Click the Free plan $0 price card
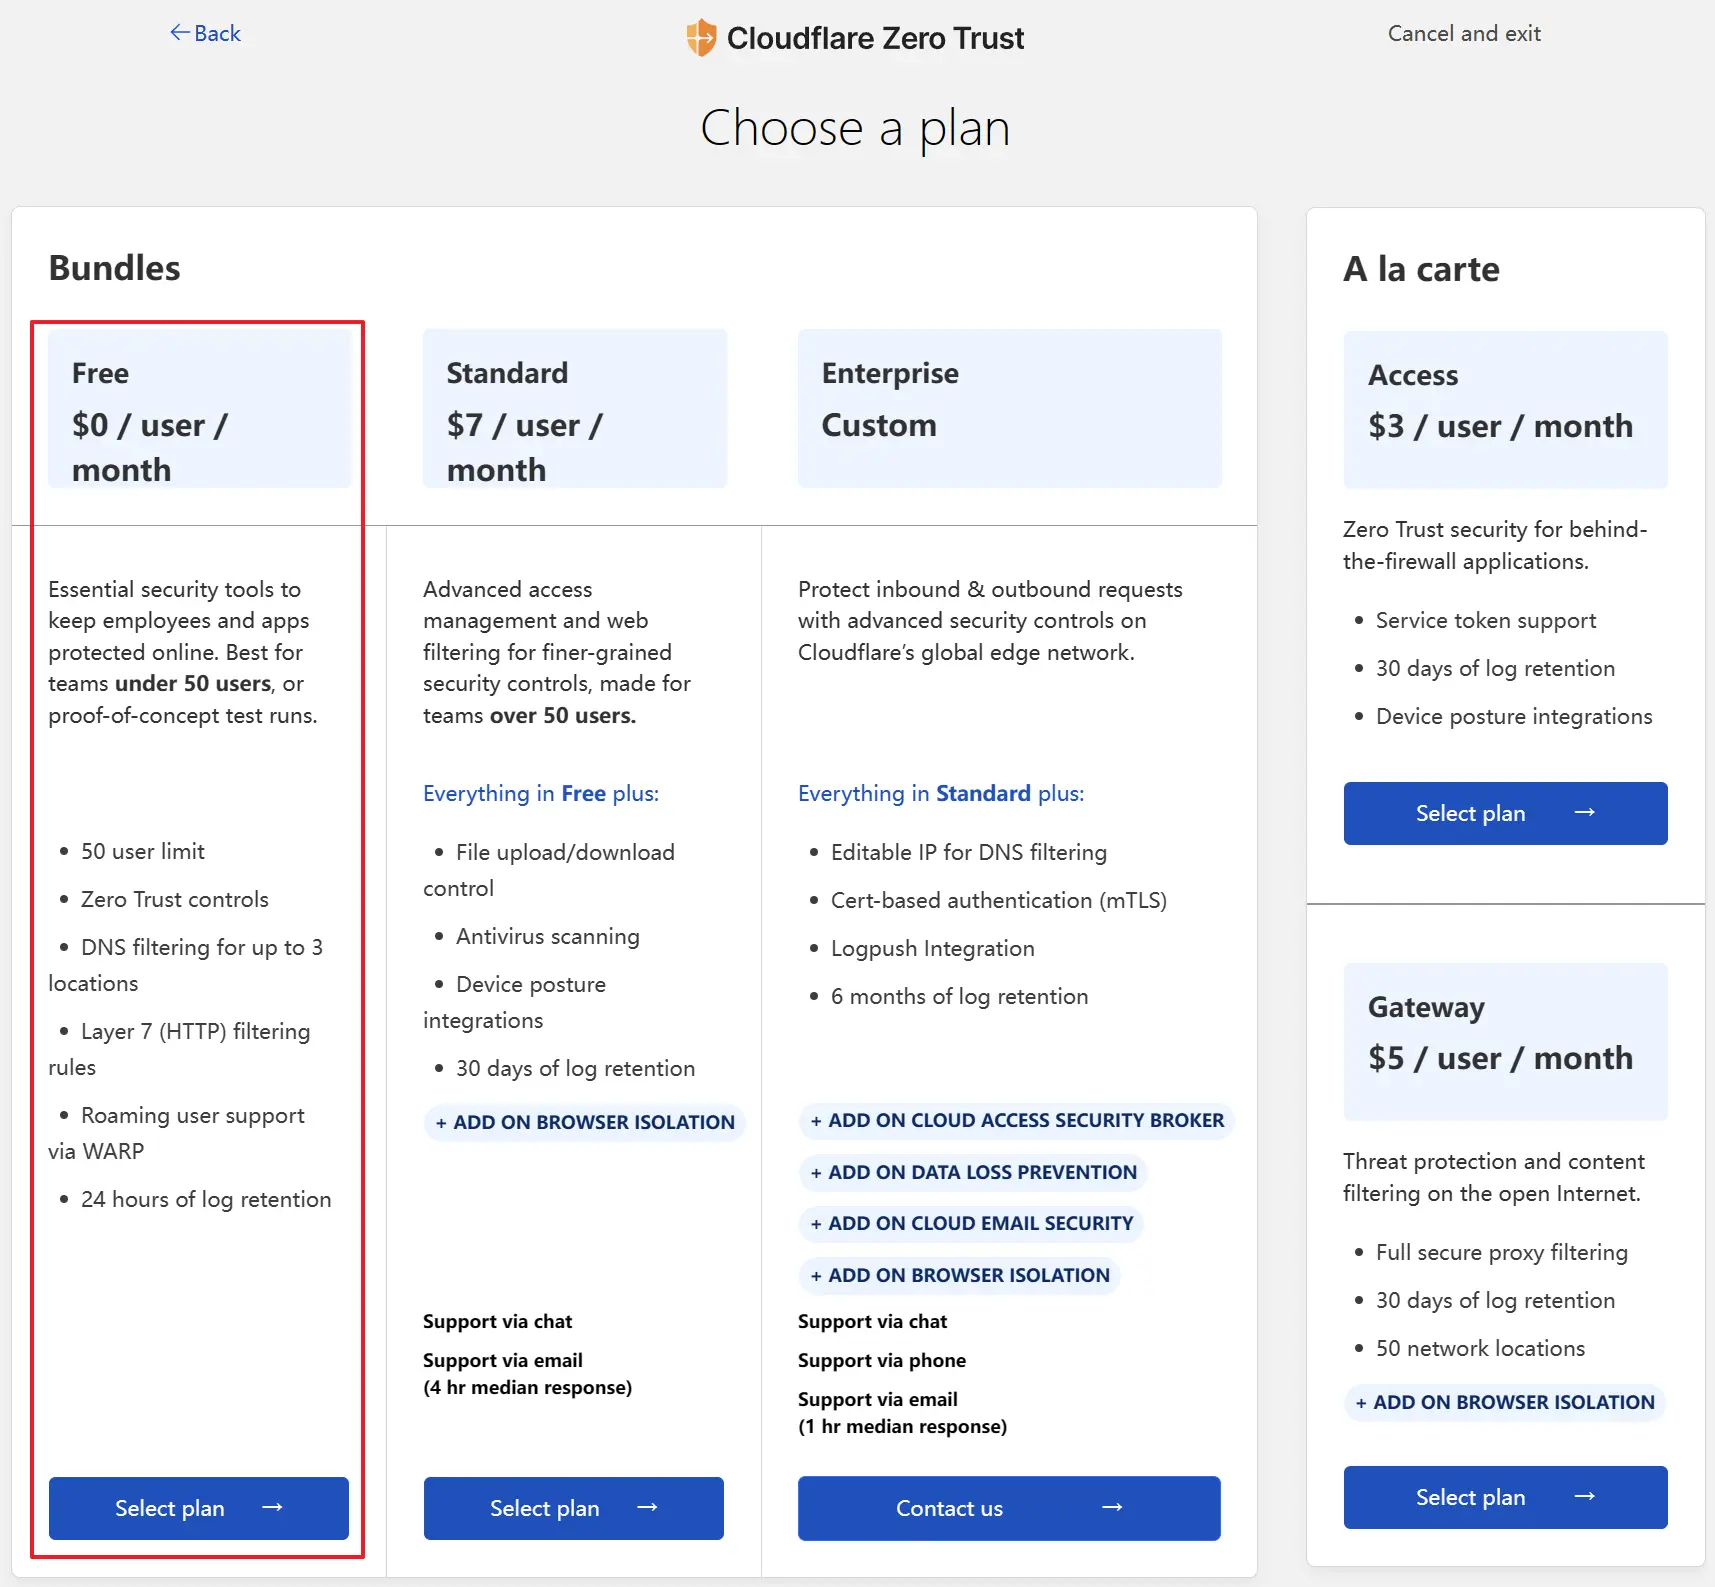This screenshot has width=1715, height=1587. tap(199, 408)
